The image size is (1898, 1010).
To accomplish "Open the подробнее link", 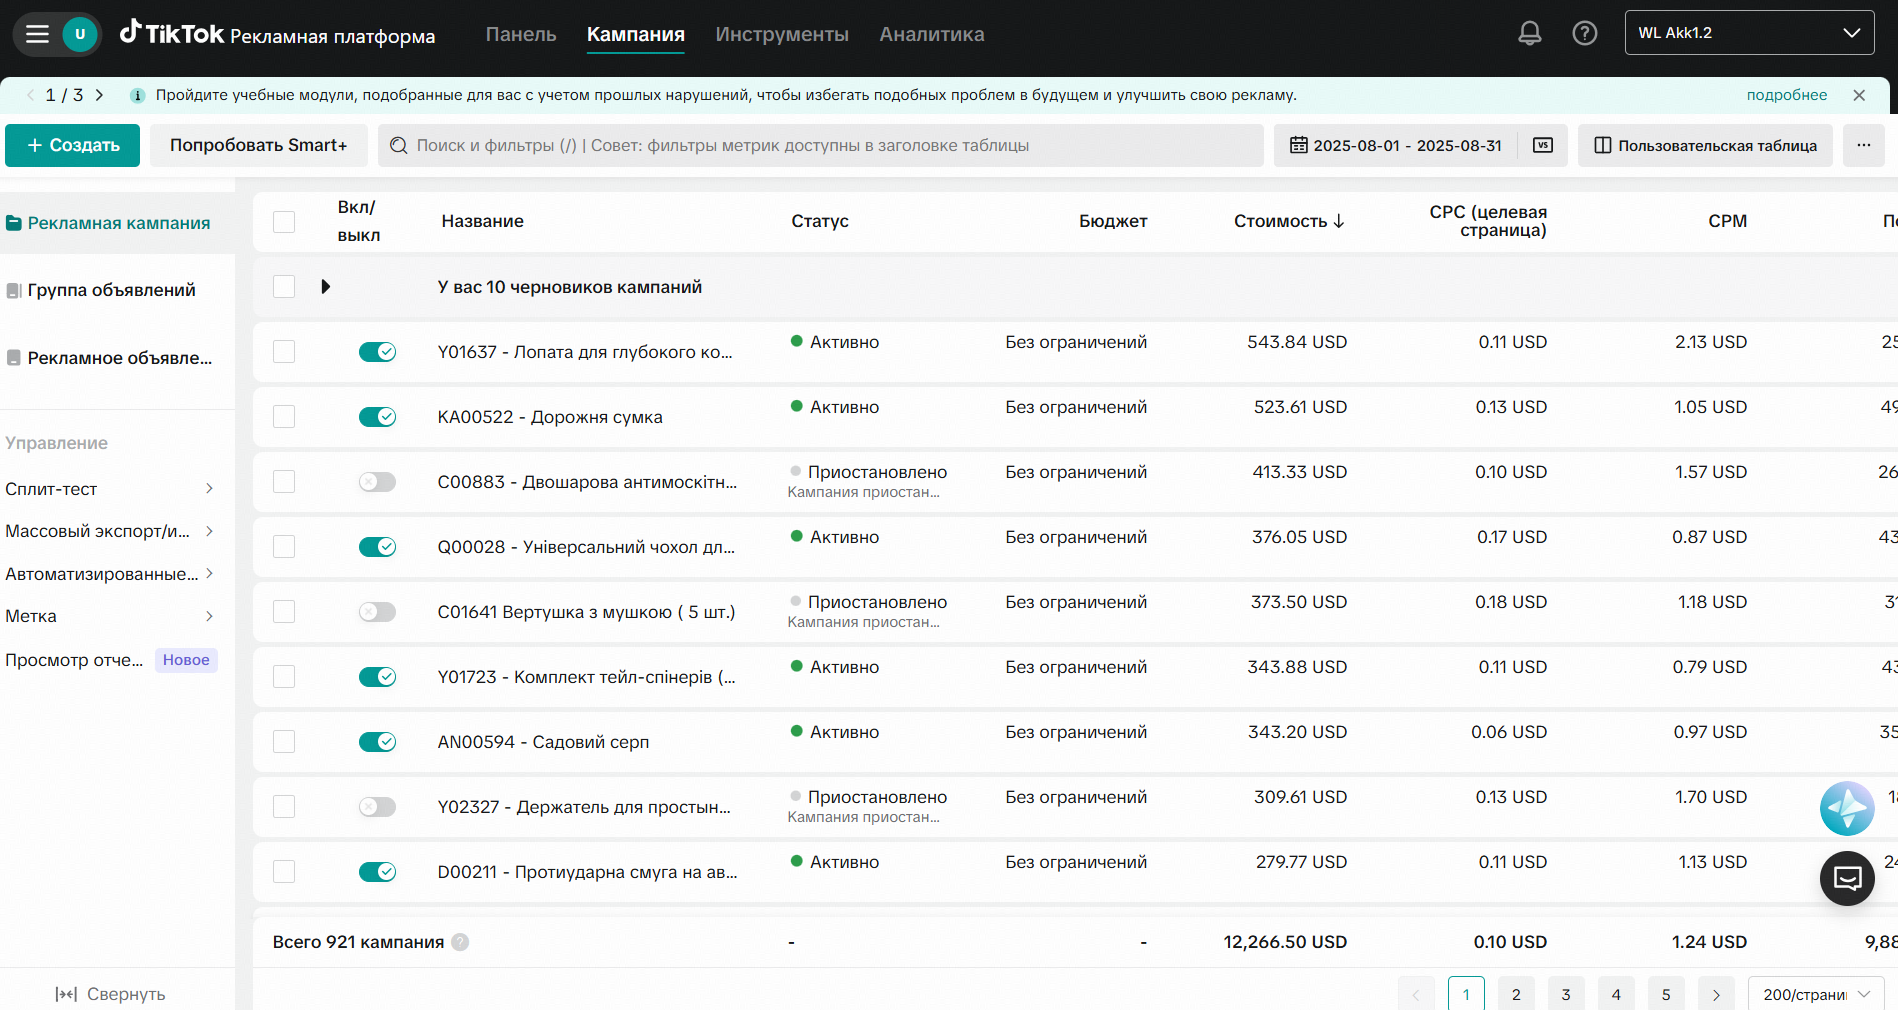I will 1787,95.
